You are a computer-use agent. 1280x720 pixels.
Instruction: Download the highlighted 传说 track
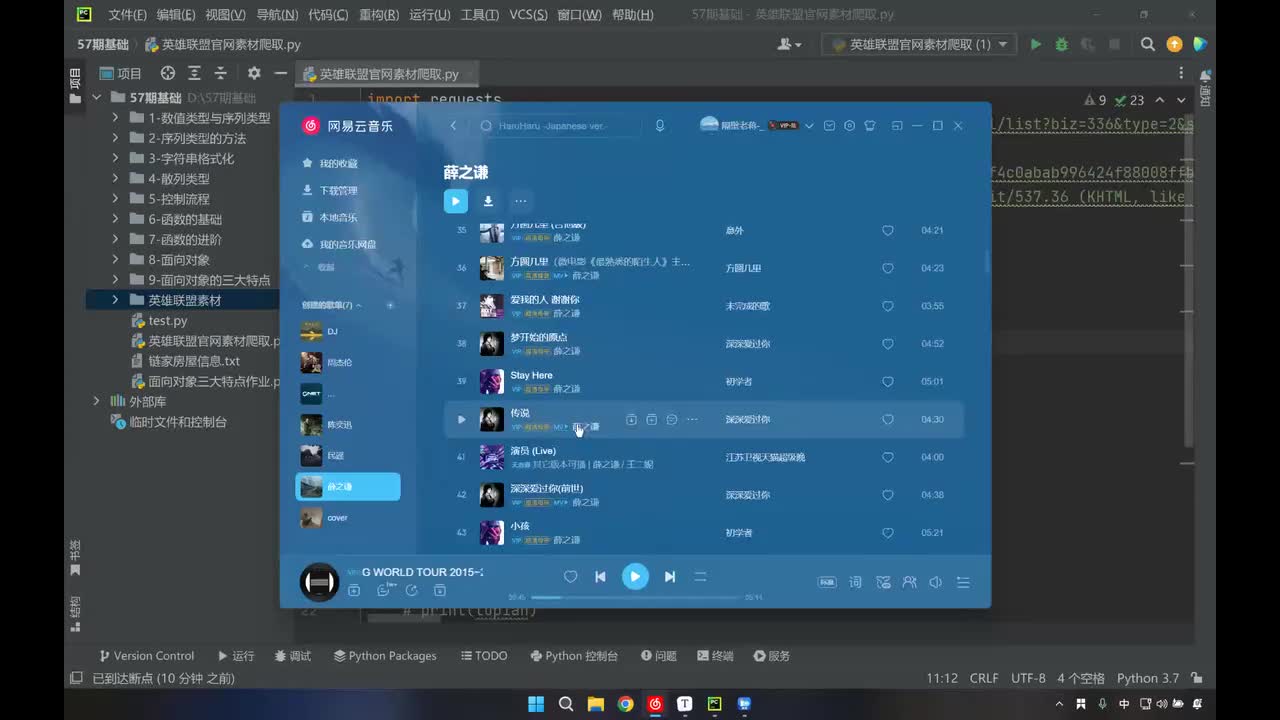631,420
